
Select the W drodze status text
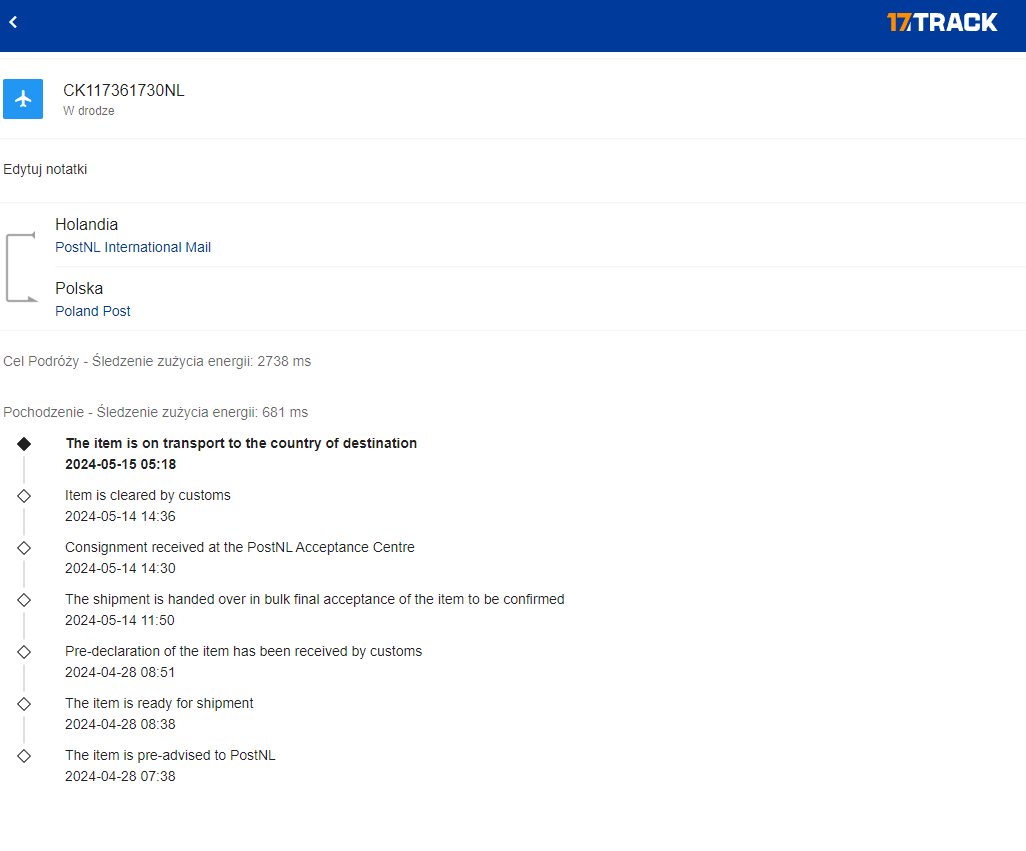point(89,111)
